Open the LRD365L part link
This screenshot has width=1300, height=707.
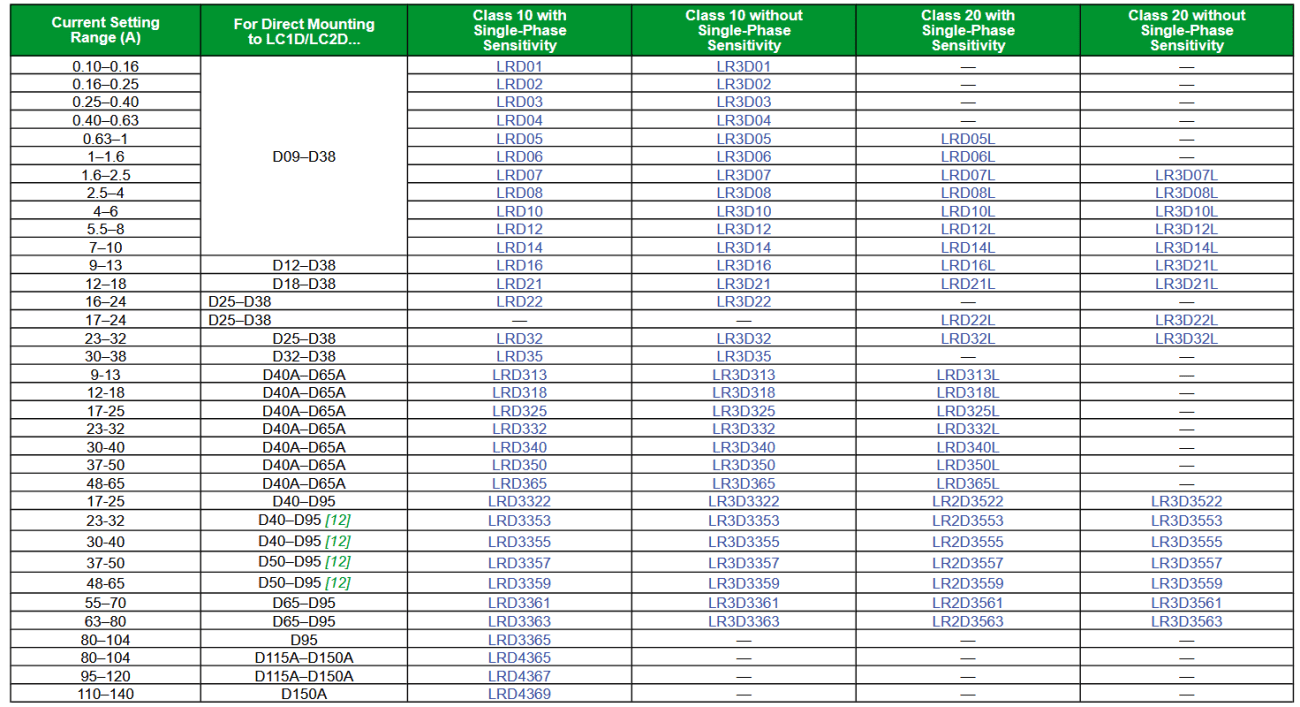click(x=967, y=483)
